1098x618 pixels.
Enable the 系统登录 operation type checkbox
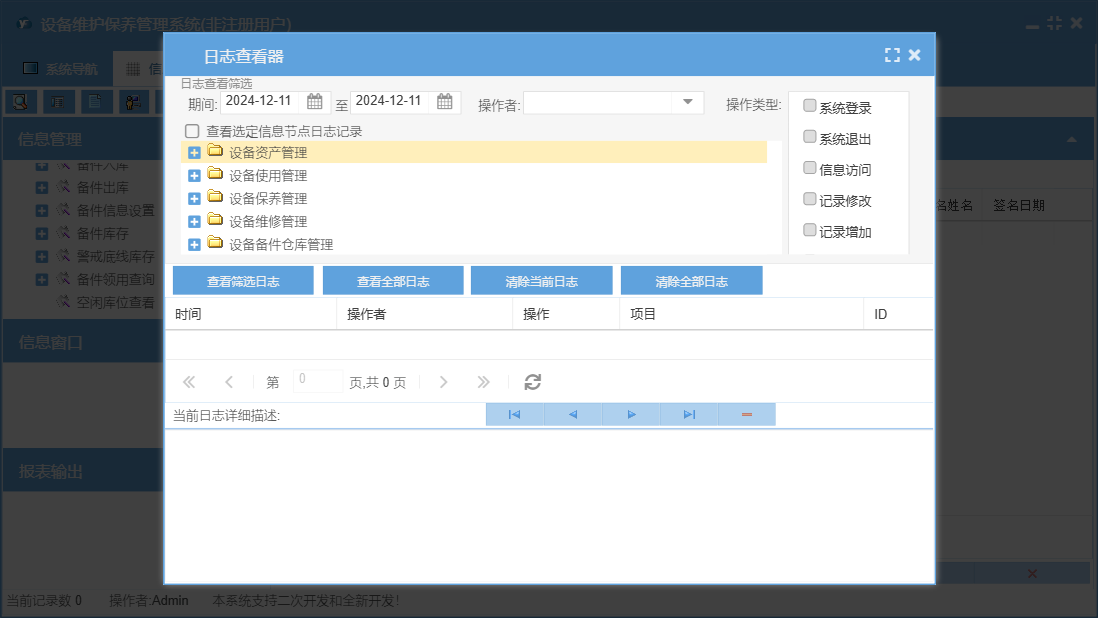tap(810, 106)
